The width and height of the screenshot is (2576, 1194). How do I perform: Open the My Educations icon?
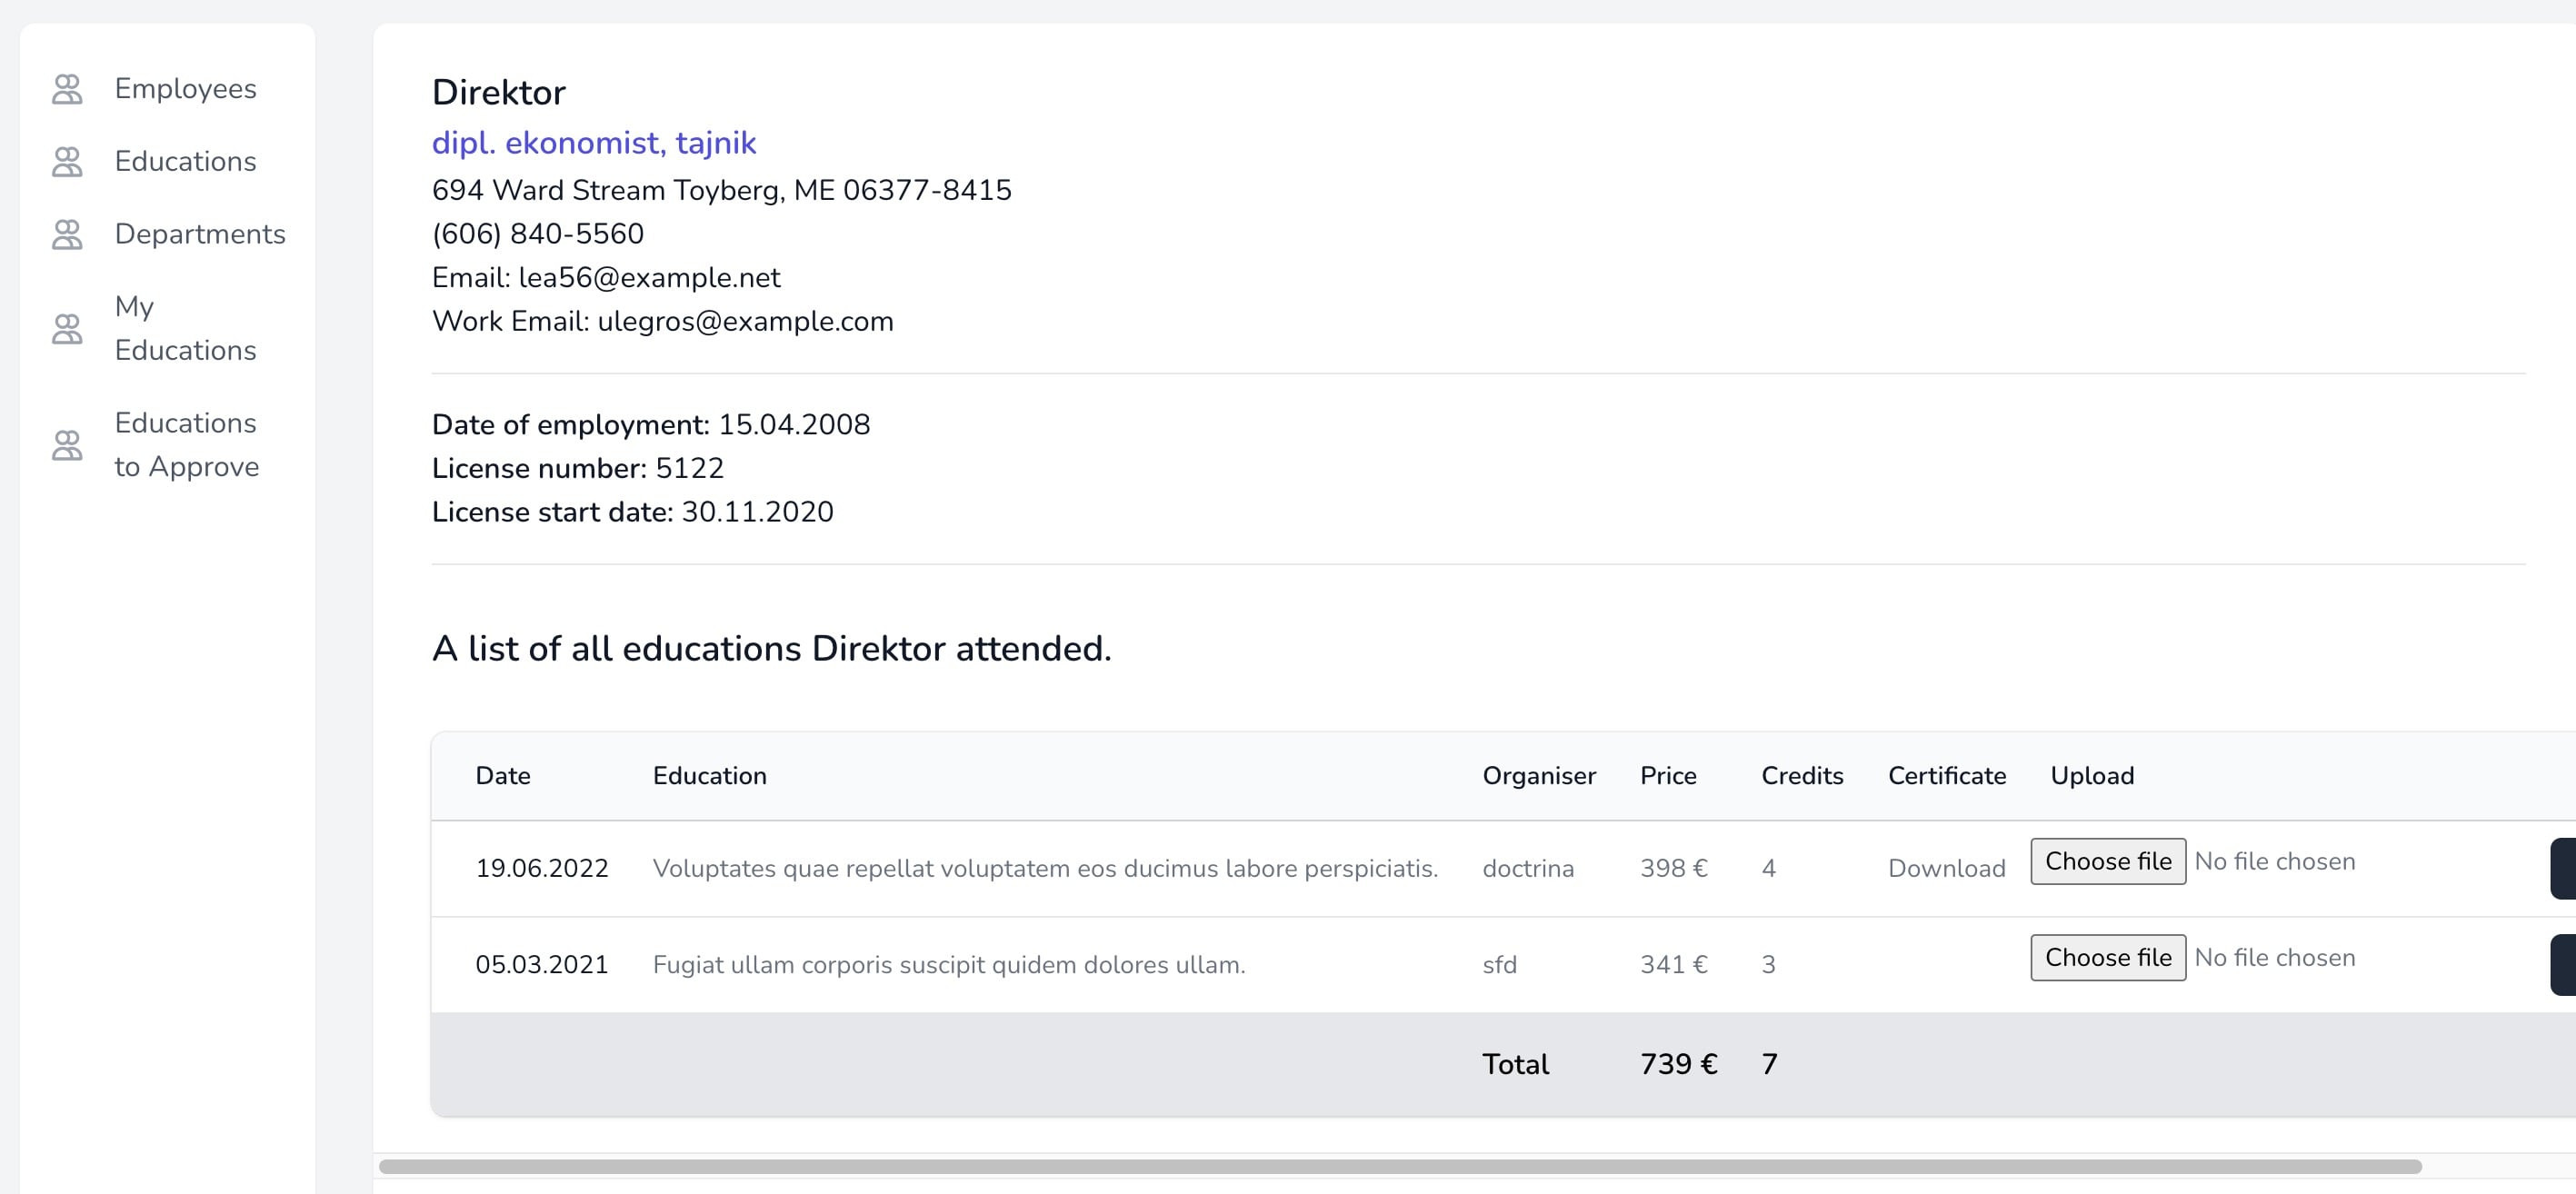click(x=66, y=328)
